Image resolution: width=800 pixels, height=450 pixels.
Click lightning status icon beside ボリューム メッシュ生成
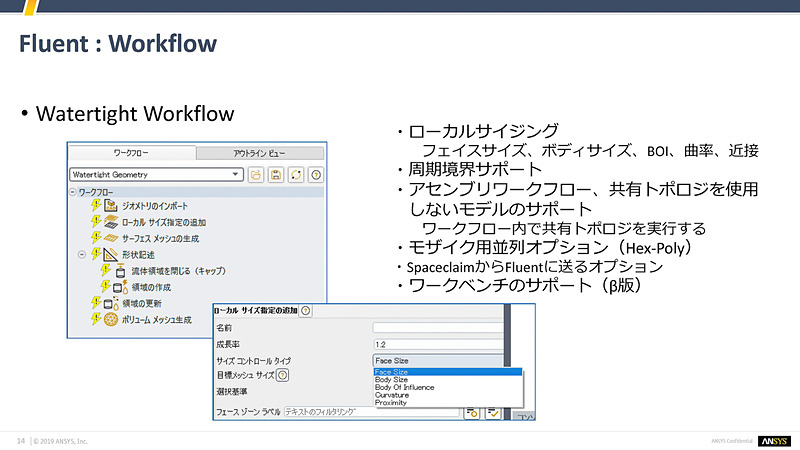click(x=96, y=319)
